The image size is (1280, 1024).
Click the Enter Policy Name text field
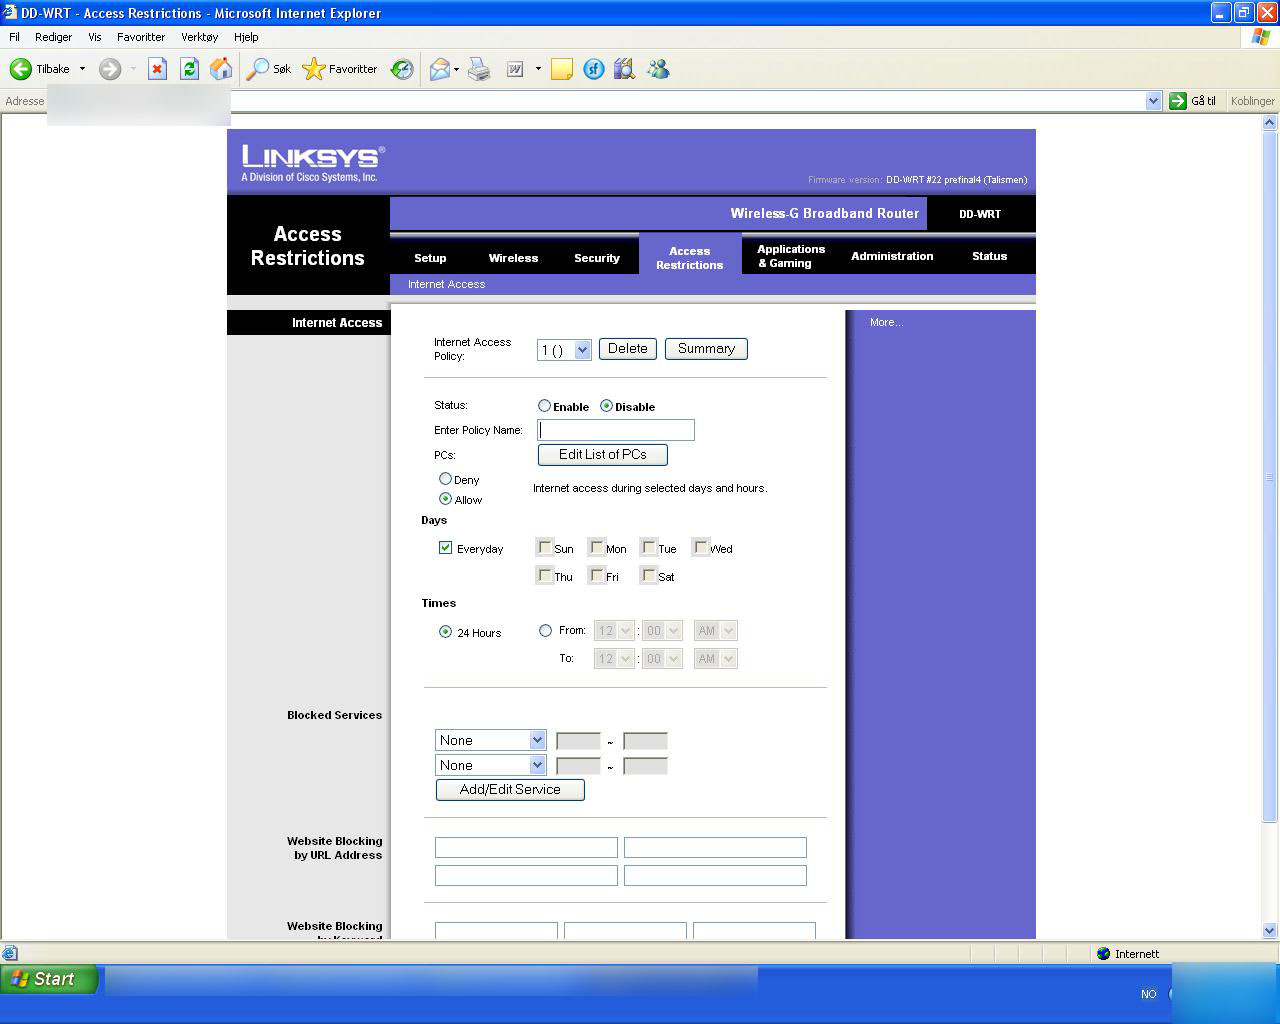(616, 430)
